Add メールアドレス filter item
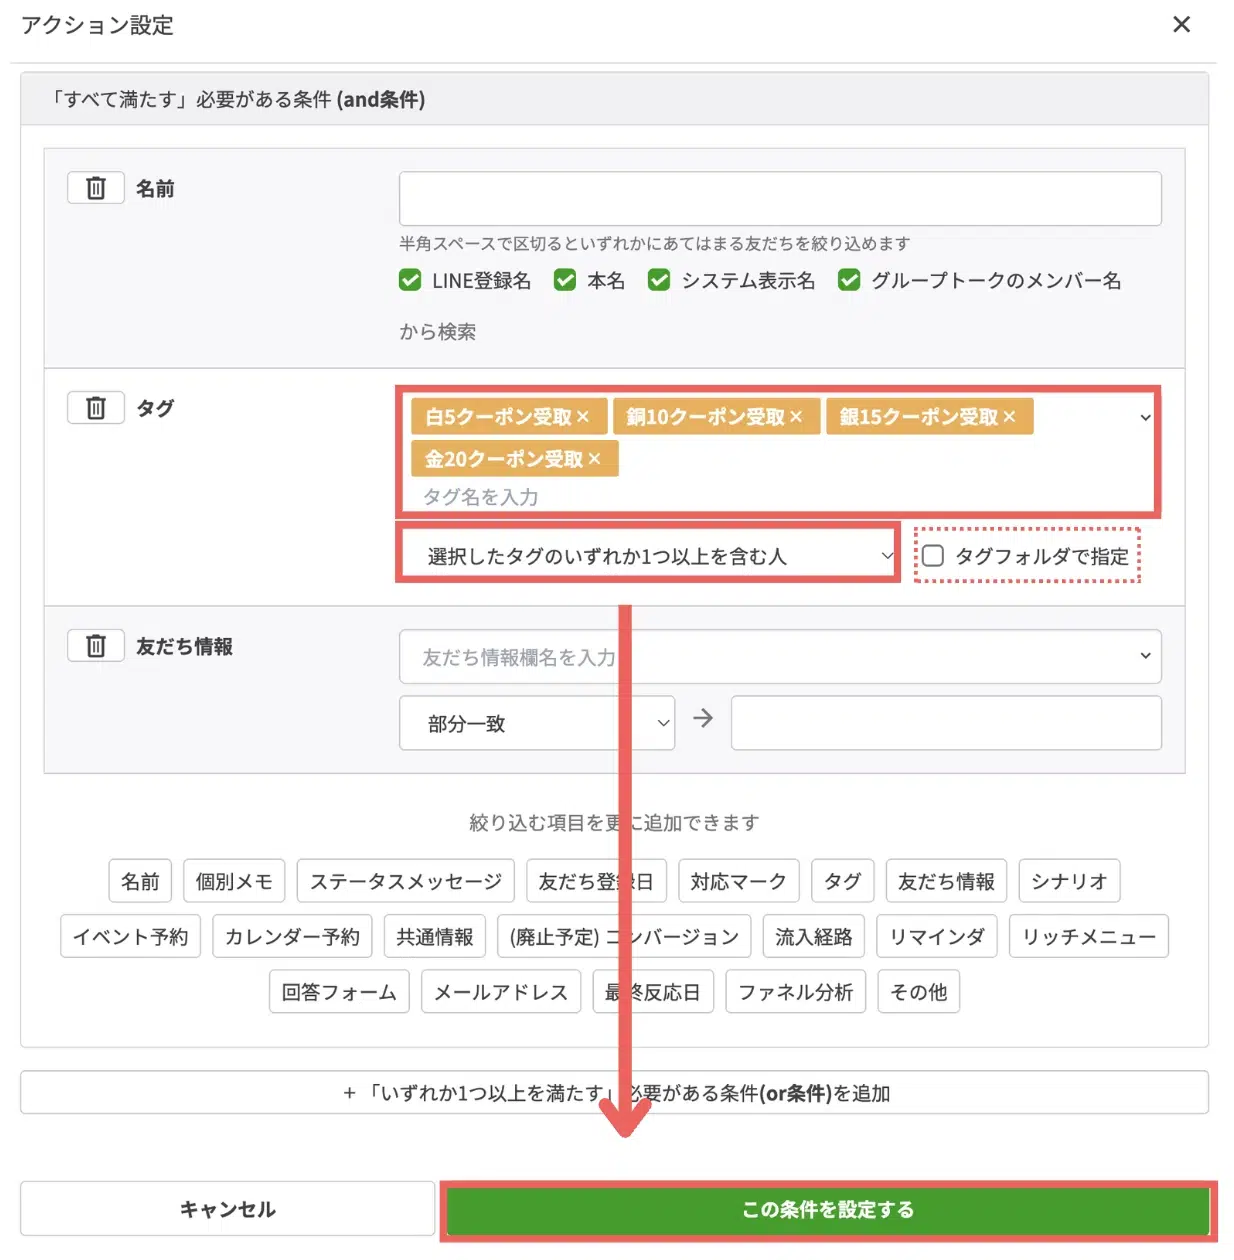Image resolution: width=1234 pixels, height=1260 pixels. tap(501, 992)
